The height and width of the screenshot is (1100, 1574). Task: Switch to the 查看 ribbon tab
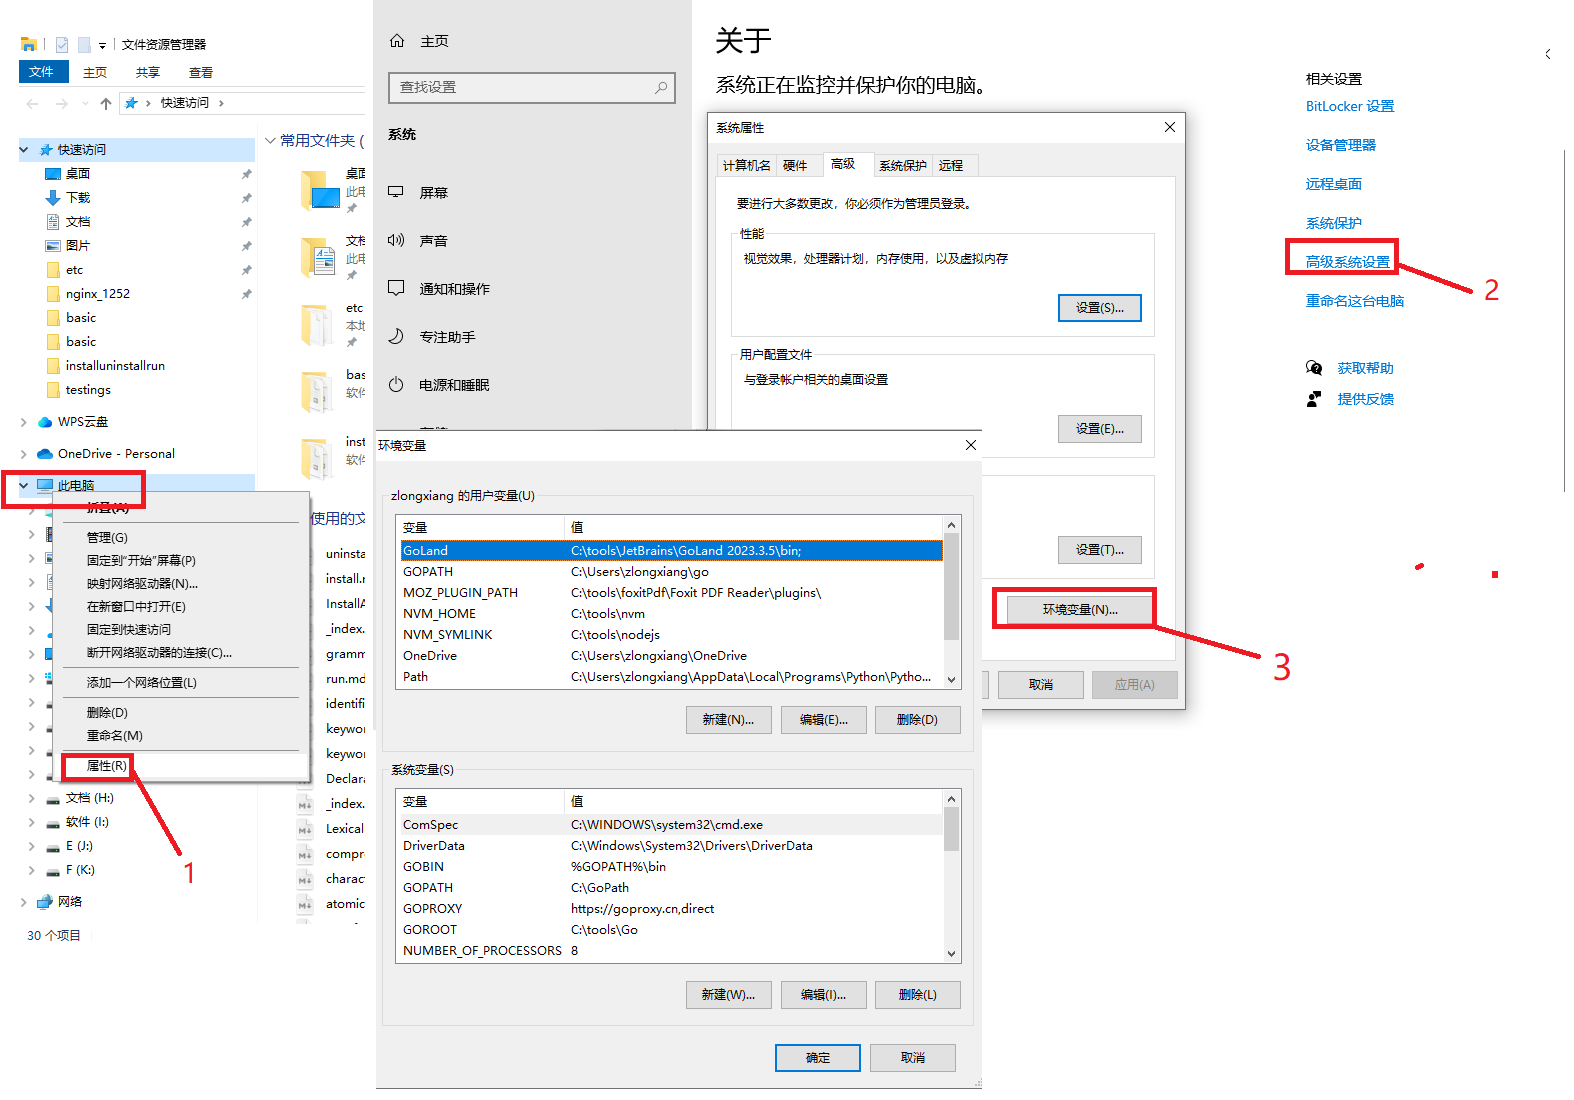[201, 73]
